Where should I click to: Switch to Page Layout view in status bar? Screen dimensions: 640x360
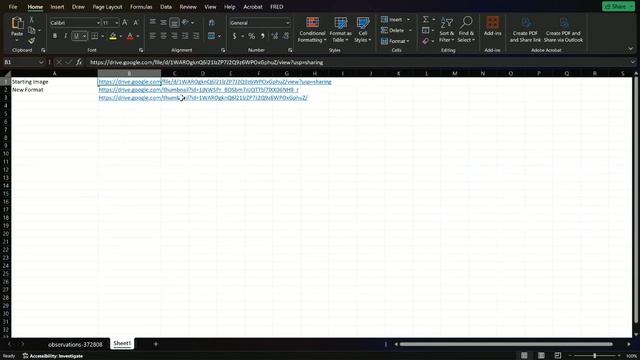click(541, 356)
